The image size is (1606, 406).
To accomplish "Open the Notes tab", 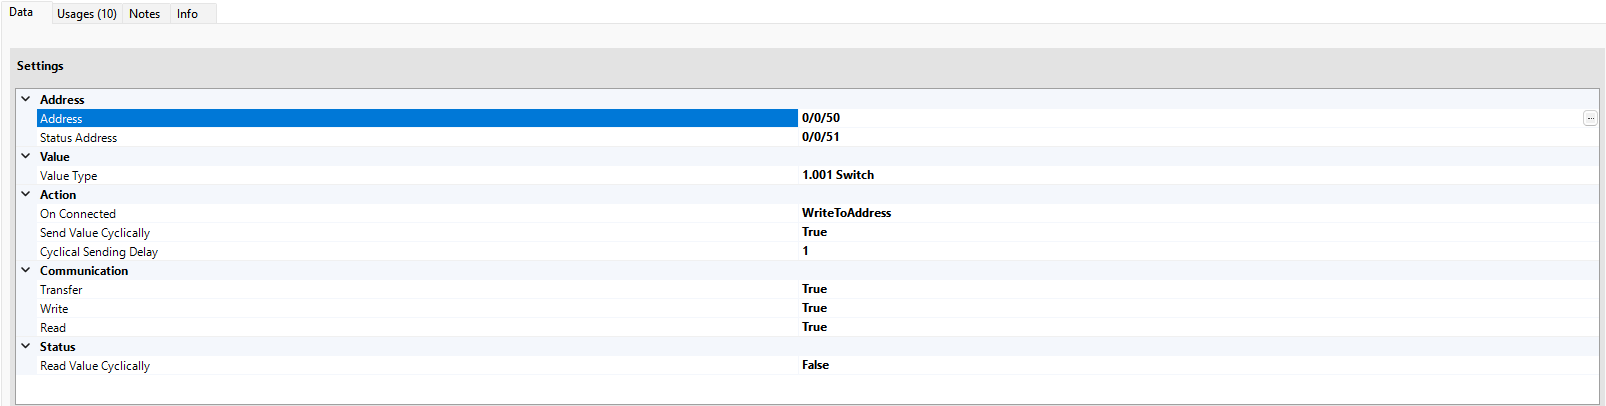I will [x=145, y=14].
